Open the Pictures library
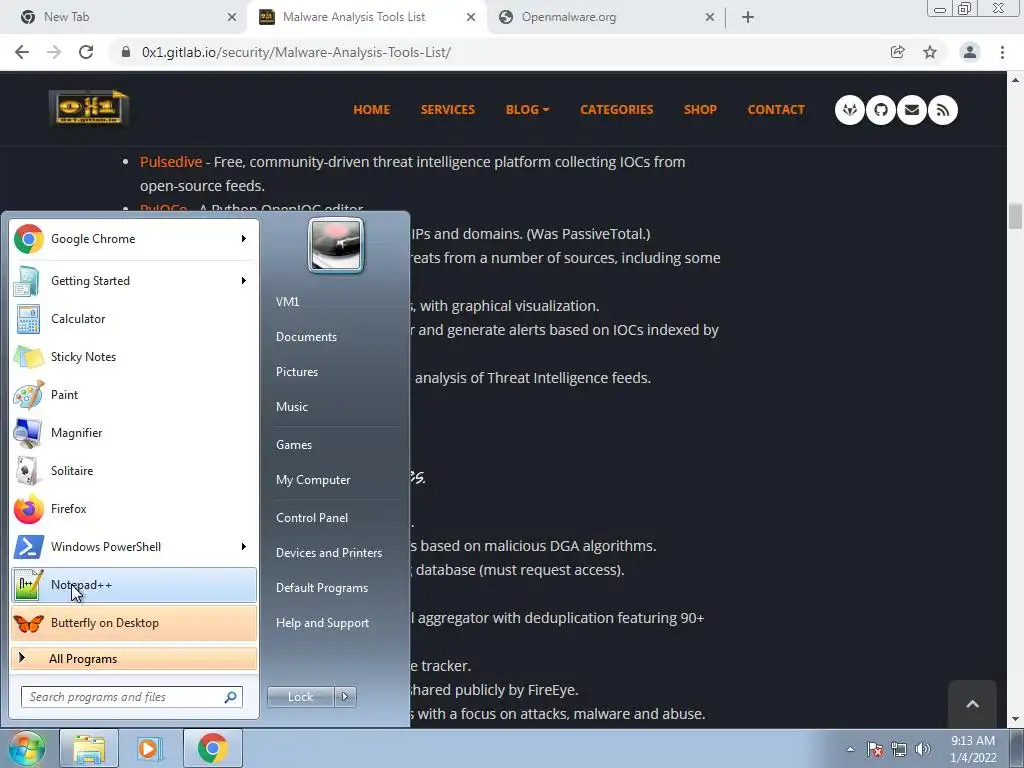Viewport: 1024px width, 768px height. pyautogui.click(x=296, y=372)
